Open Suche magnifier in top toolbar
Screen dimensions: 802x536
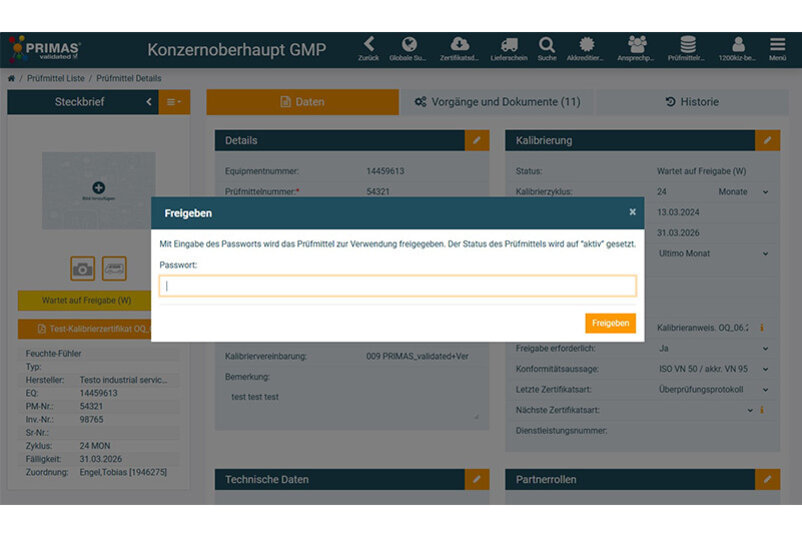[x=546, y=44]
